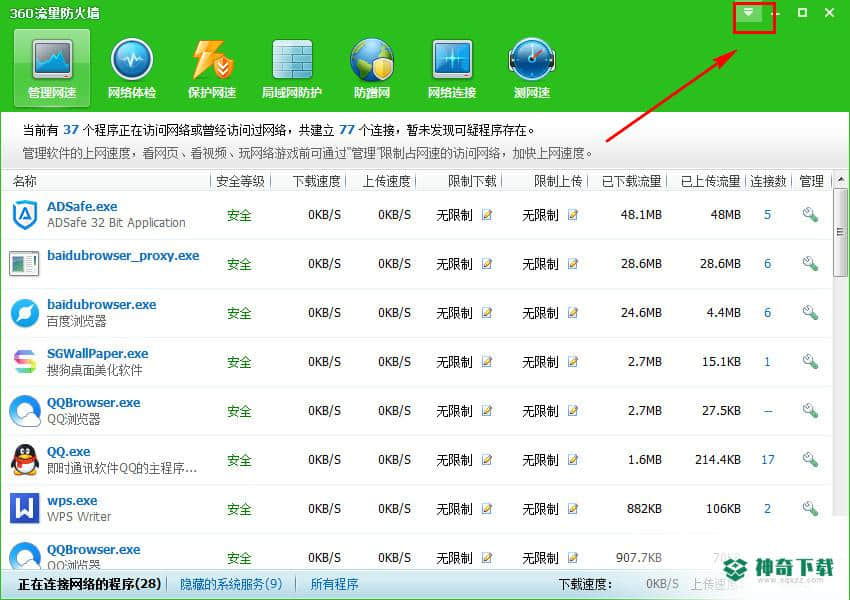
Task: Open the 网络连接 section
Action: (x=452, y=68)
